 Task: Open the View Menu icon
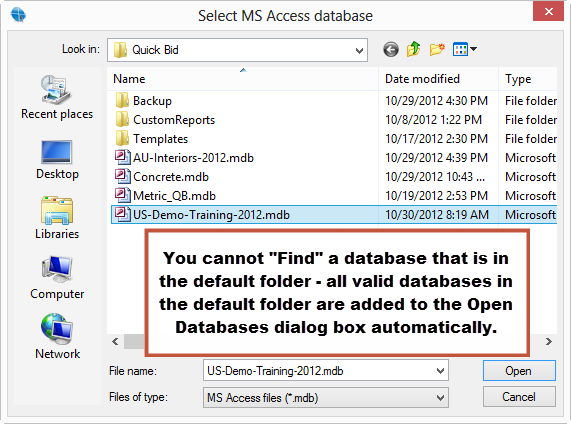coord(464,49)
